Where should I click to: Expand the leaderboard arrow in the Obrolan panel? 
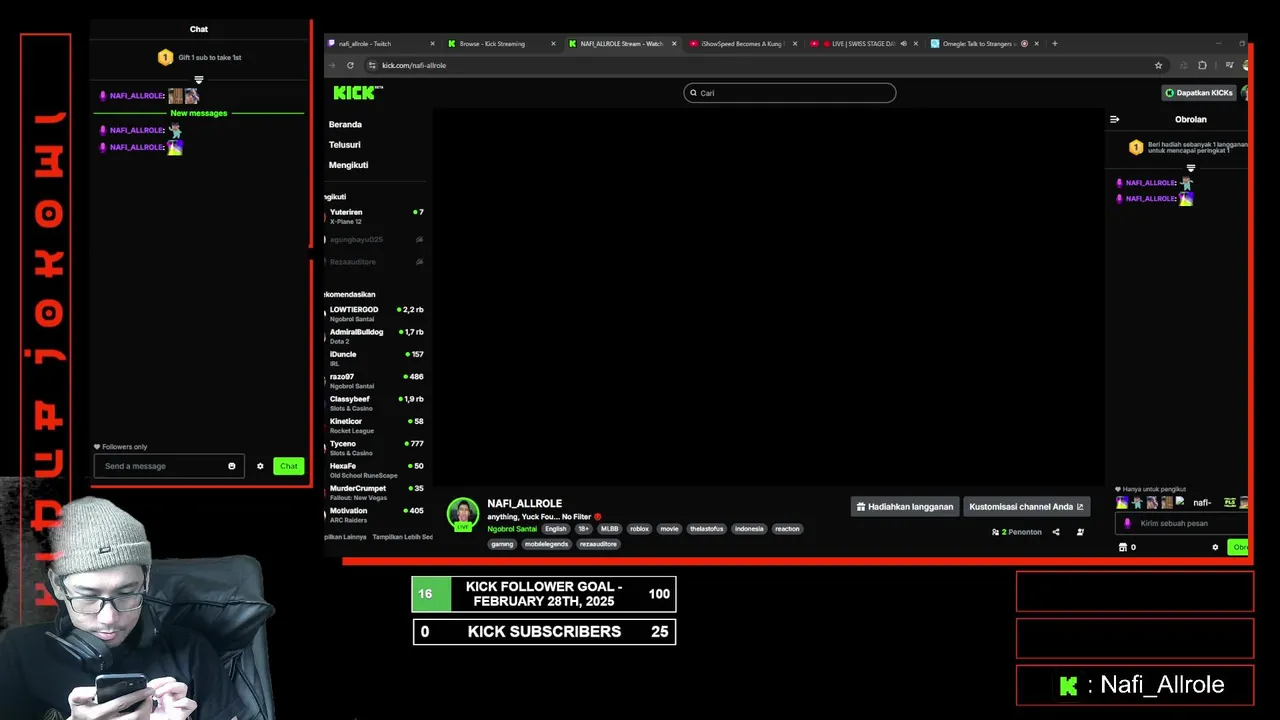tap(1190, 168)
